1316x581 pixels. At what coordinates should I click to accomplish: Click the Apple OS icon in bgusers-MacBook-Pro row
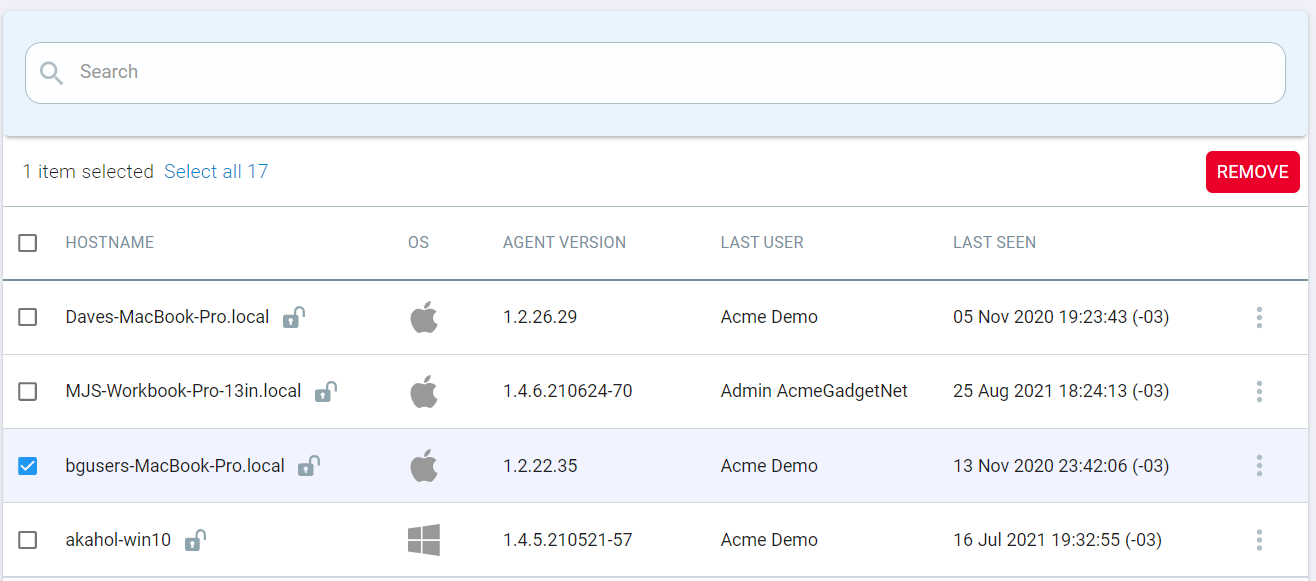tap(424, 466)
